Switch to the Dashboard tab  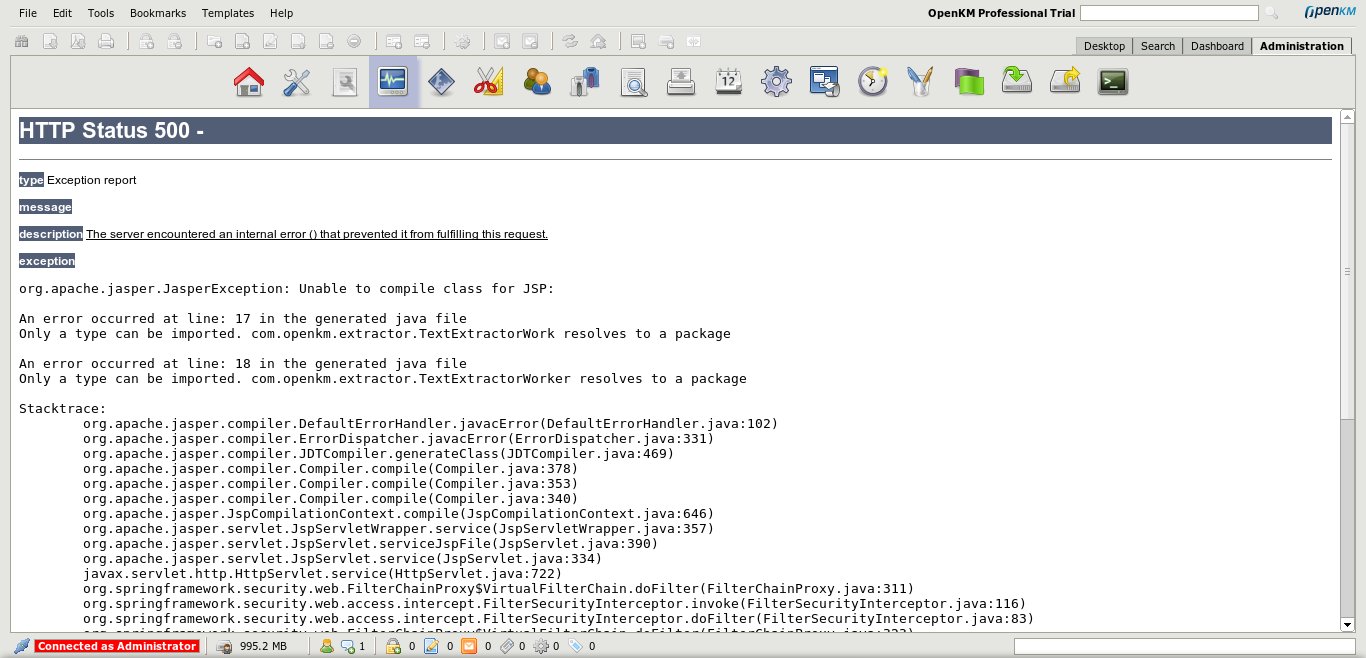point(1217,46)
